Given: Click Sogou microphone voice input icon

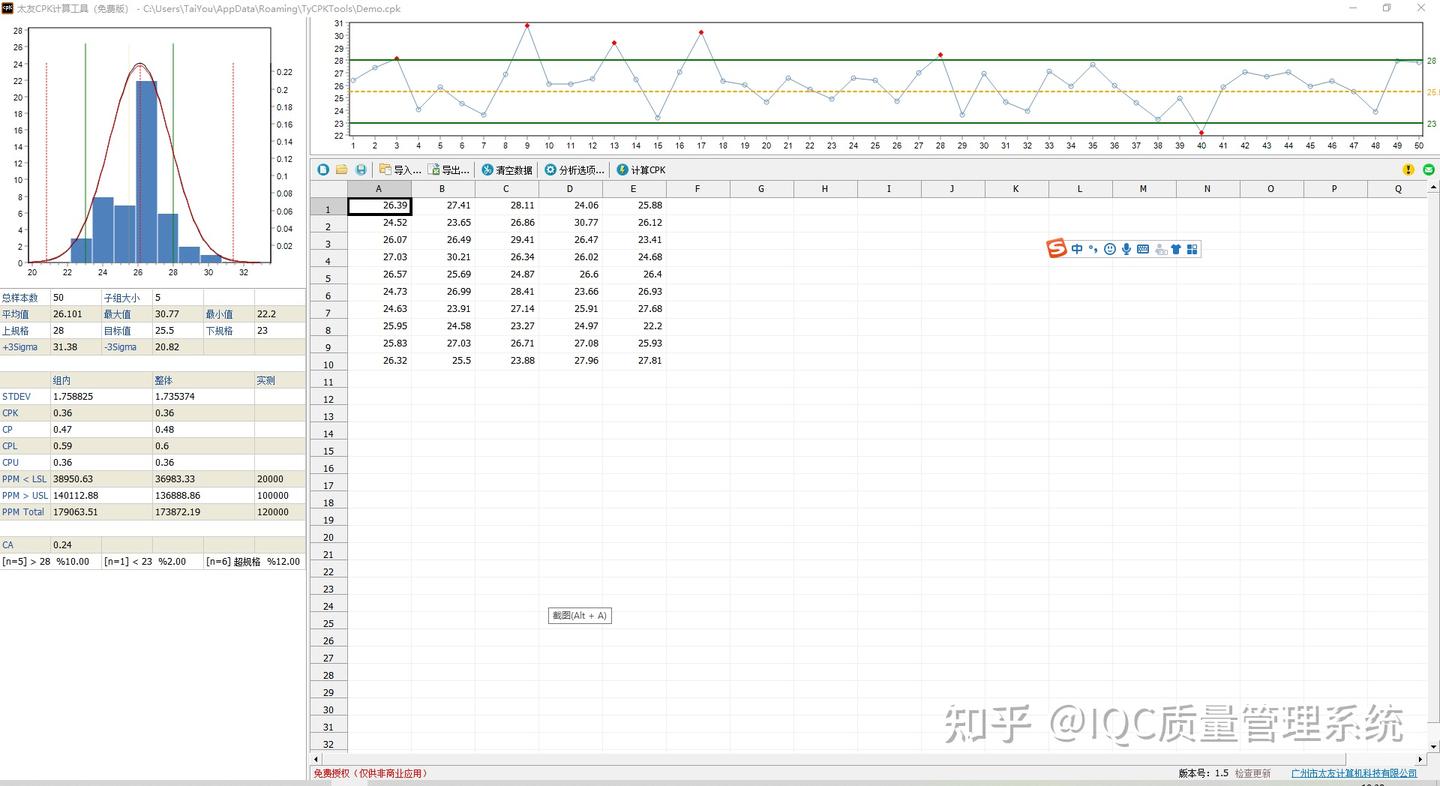Looking at the screenshot, I should [1126, 249].
